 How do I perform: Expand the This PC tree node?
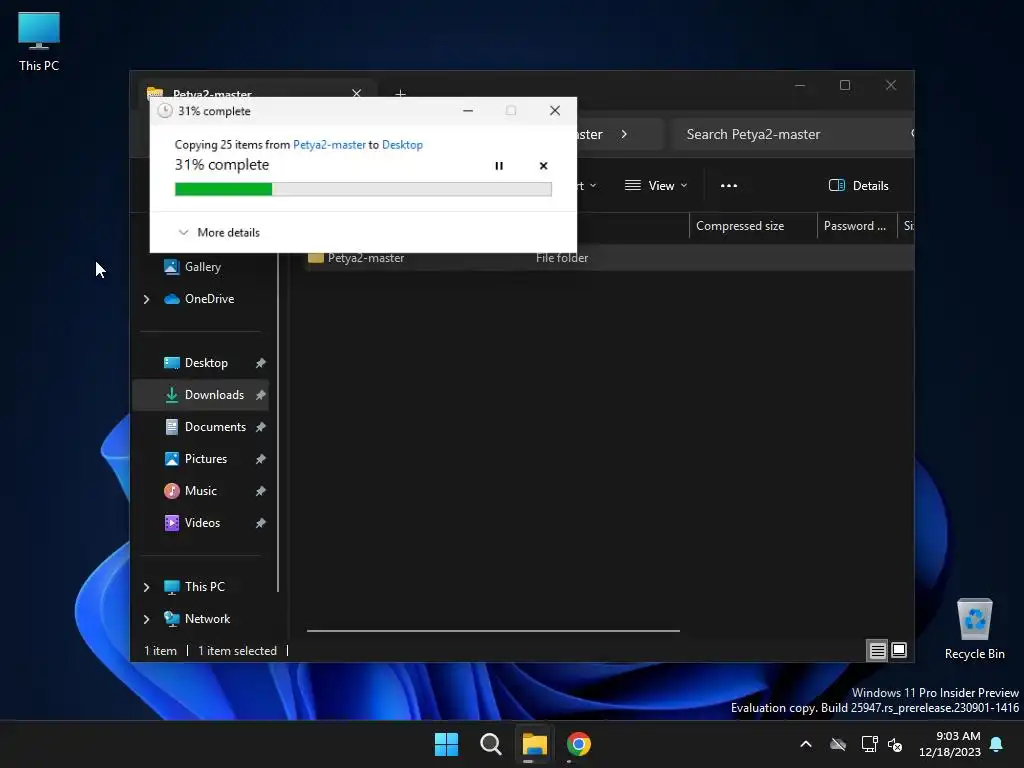pos(146,587)
